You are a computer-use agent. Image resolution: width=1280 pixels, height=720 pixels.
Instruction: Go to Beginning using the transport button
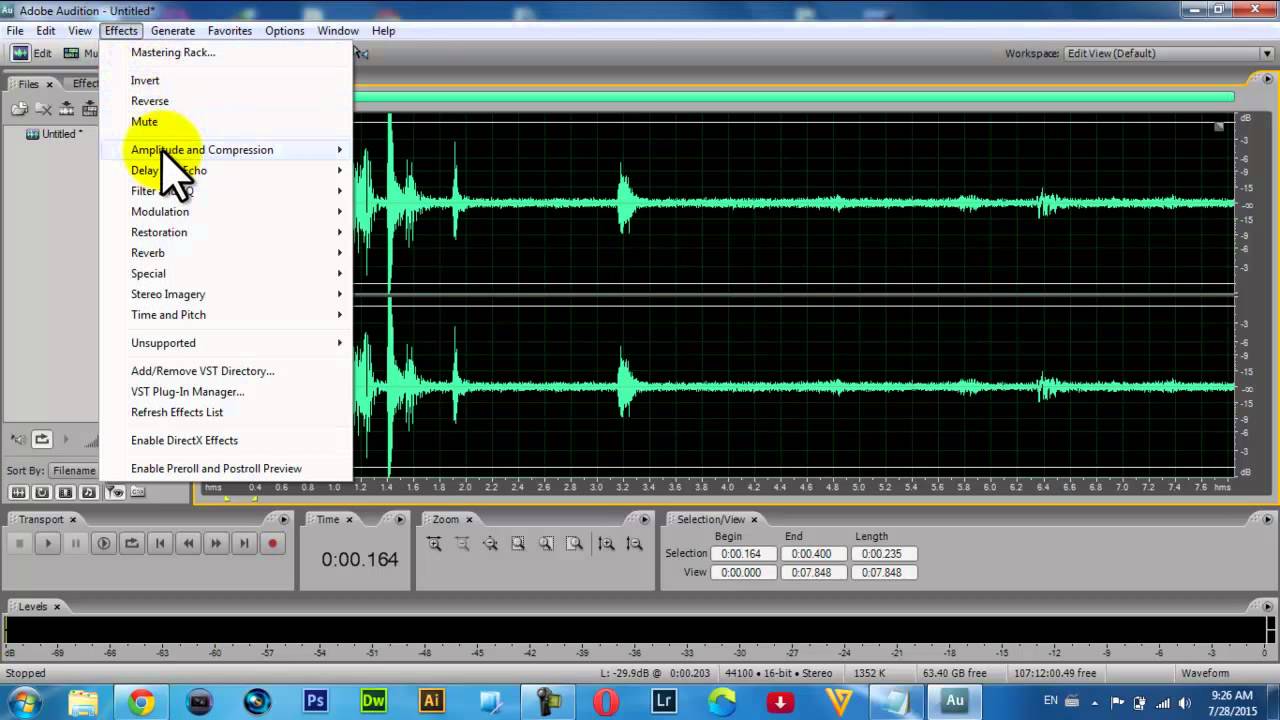click(159, 543)
